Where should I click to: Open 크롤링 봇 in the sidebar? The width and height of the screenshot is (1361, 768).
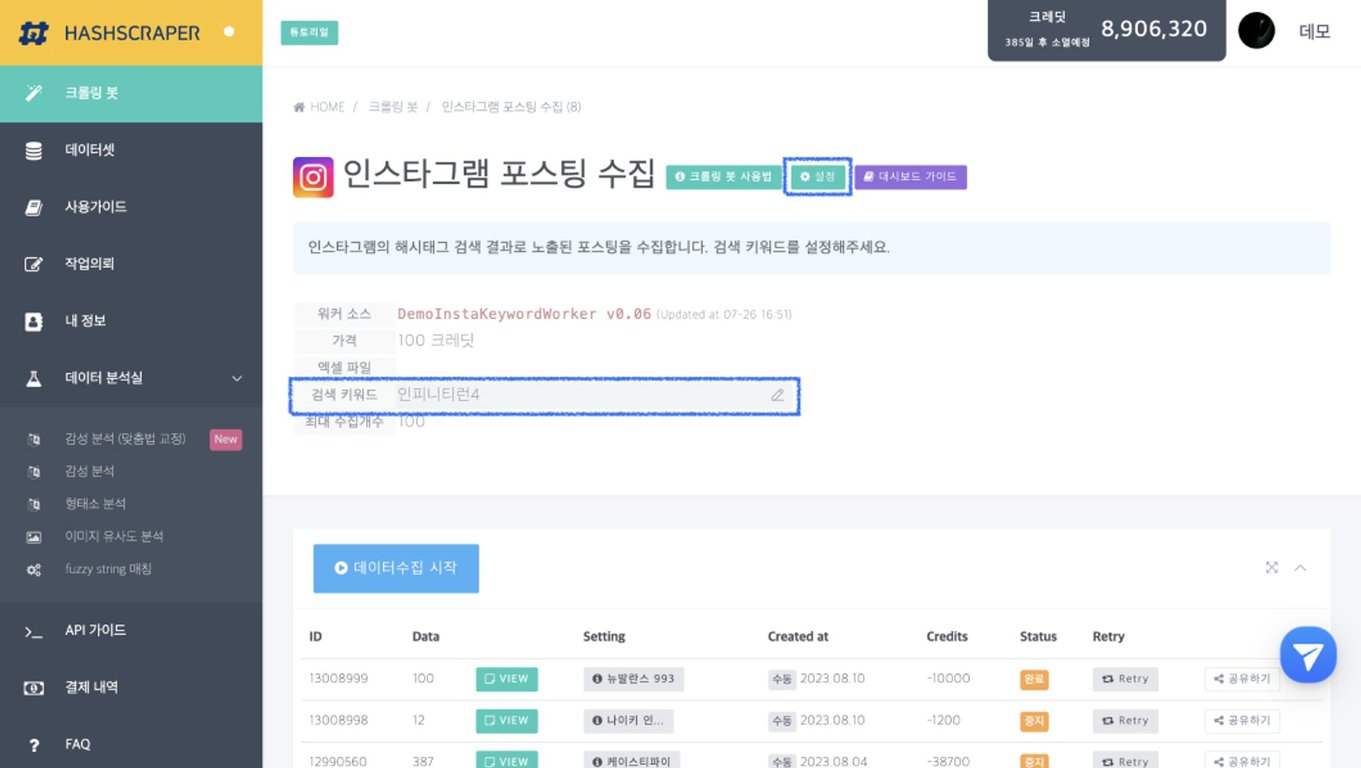pos(131,93)
